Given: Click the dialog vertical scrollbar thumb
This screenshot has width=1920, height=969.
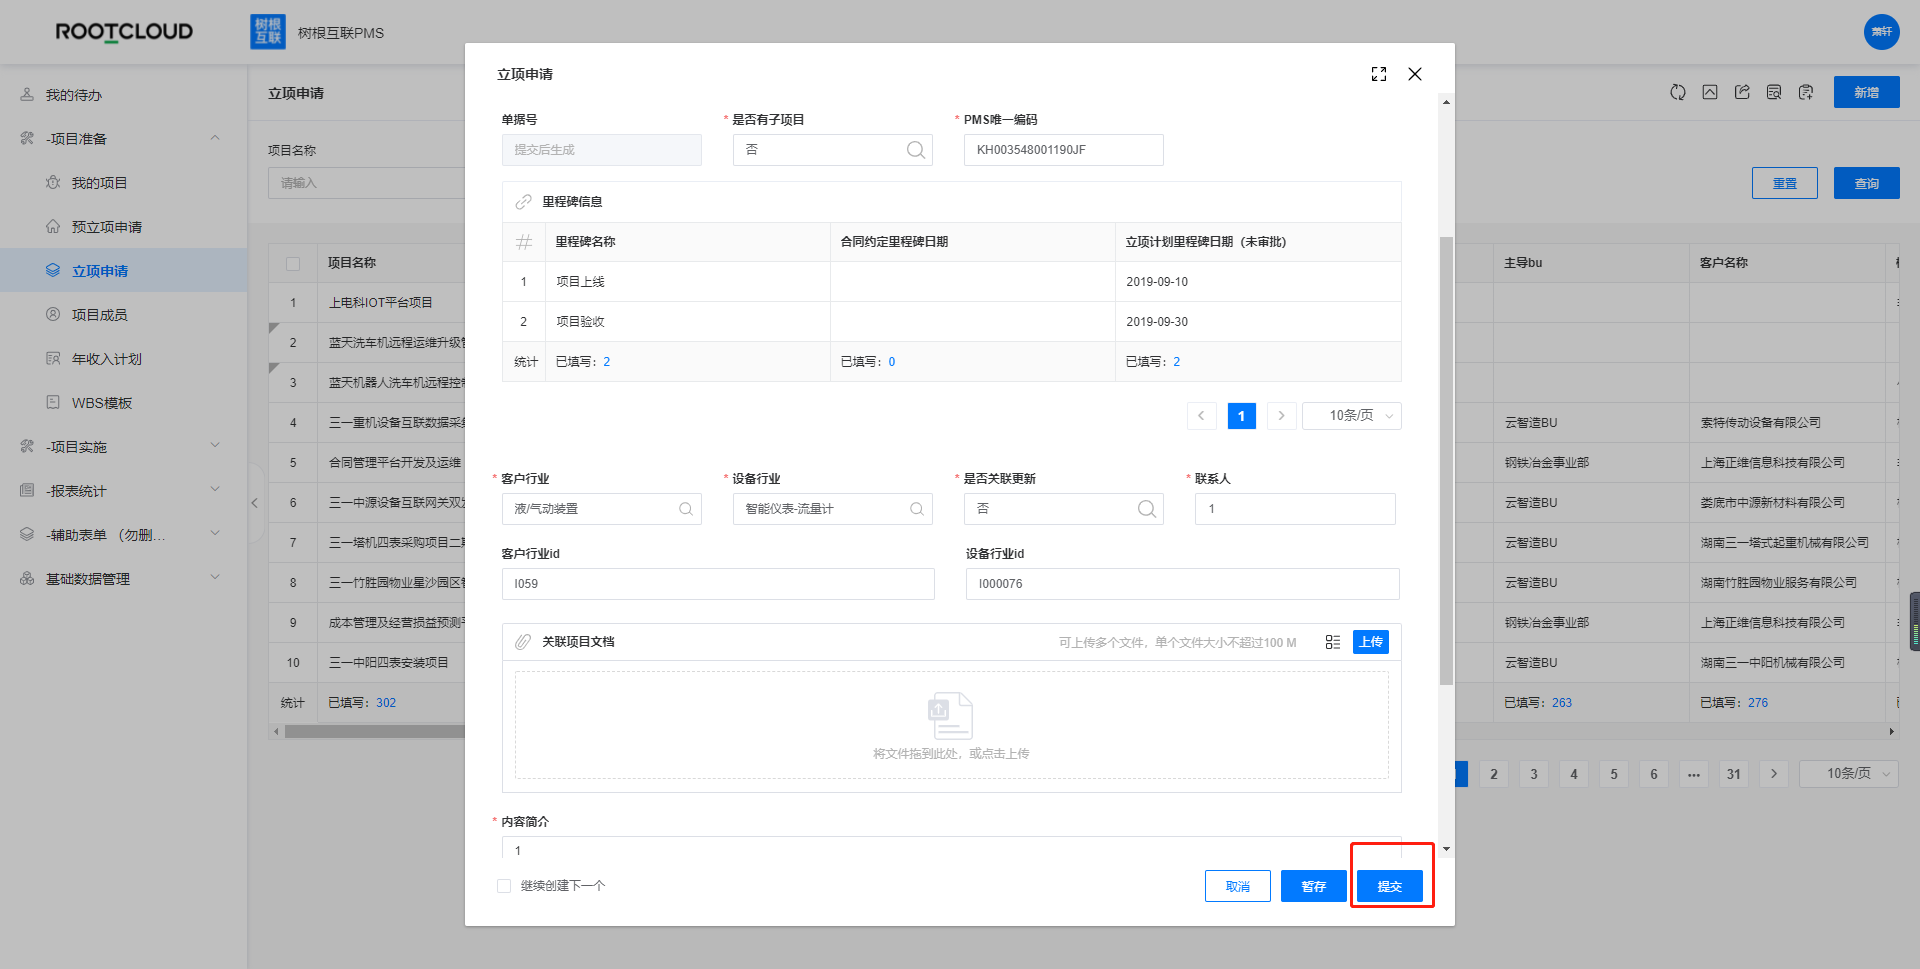Looking at the screenshot, I should tap(1446, 461).
